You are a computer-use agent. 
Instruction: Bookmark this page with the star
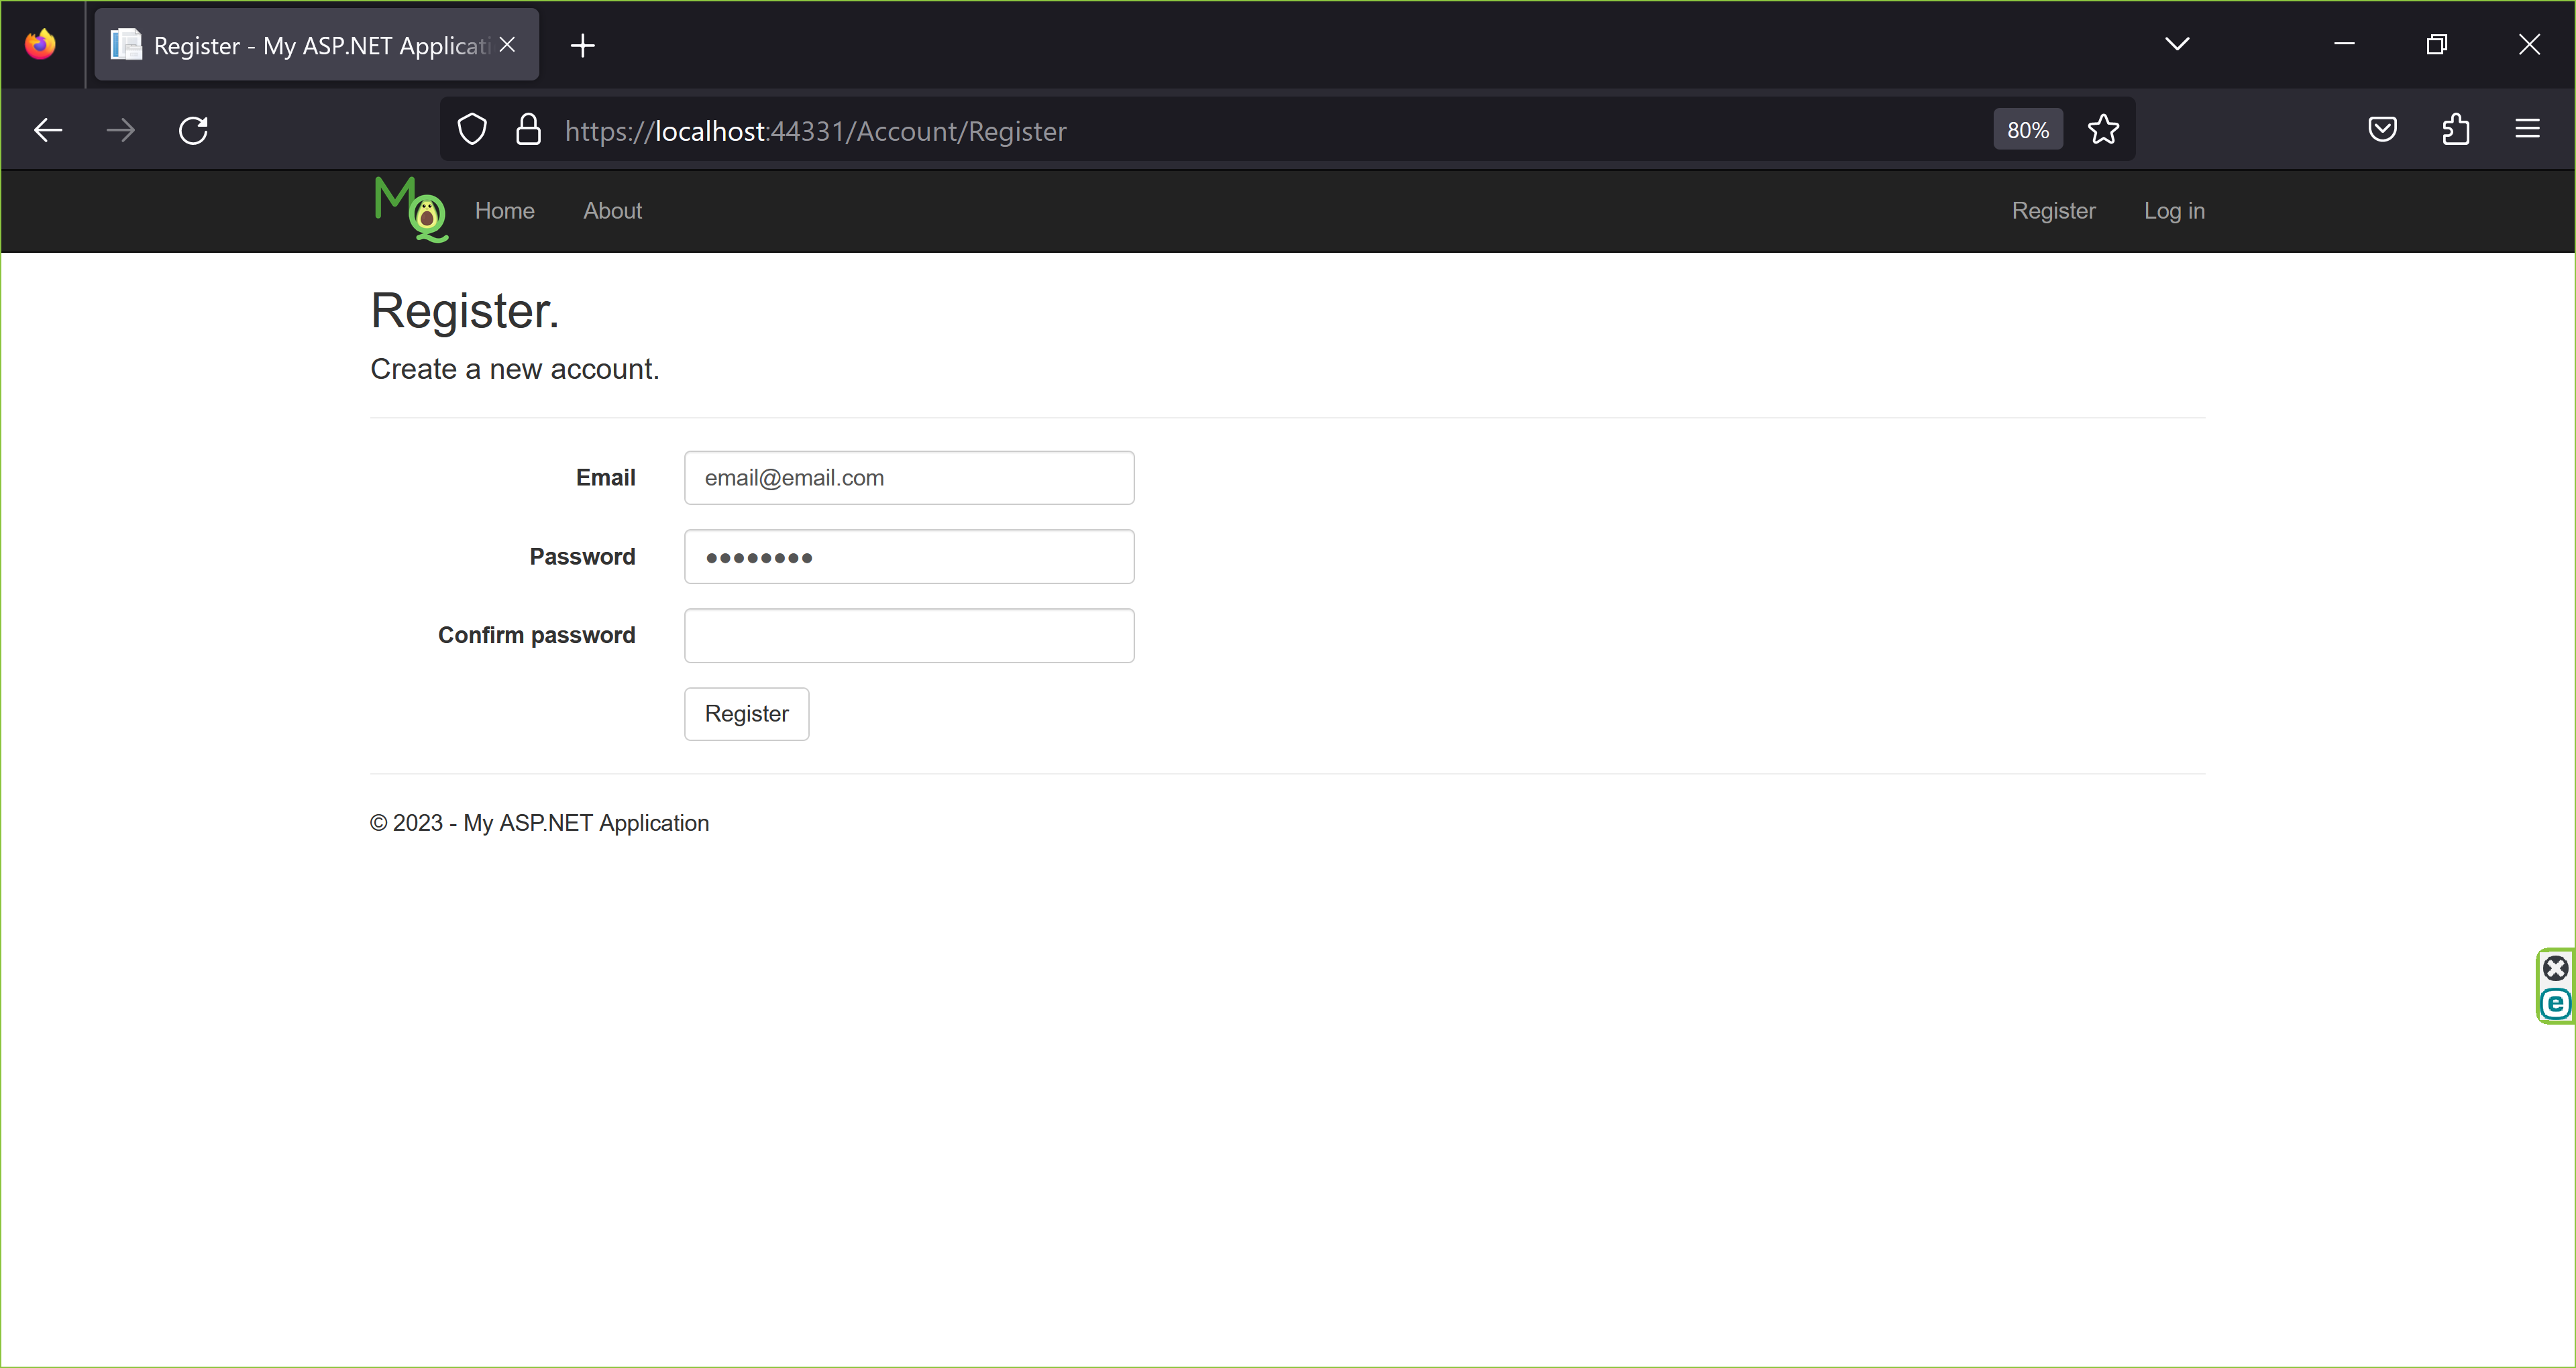point(2103,130)
